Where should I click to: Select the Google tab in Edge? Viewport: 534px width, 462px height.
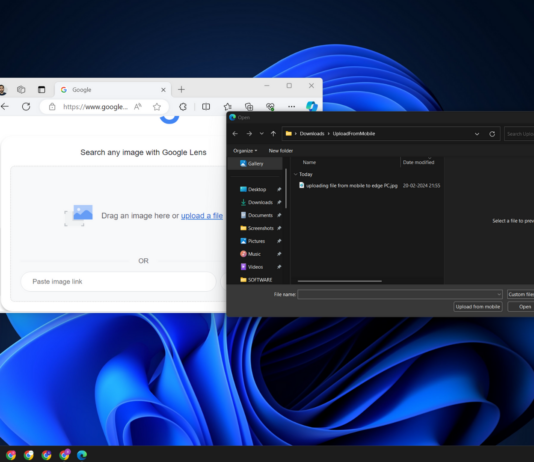(112, 90)
